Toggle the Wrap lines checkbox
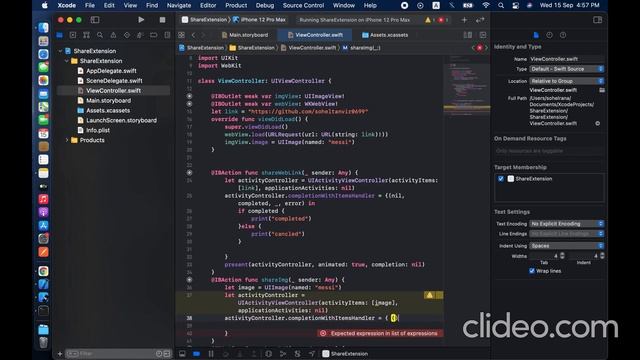640x360 pixels. tap(531, 271)
